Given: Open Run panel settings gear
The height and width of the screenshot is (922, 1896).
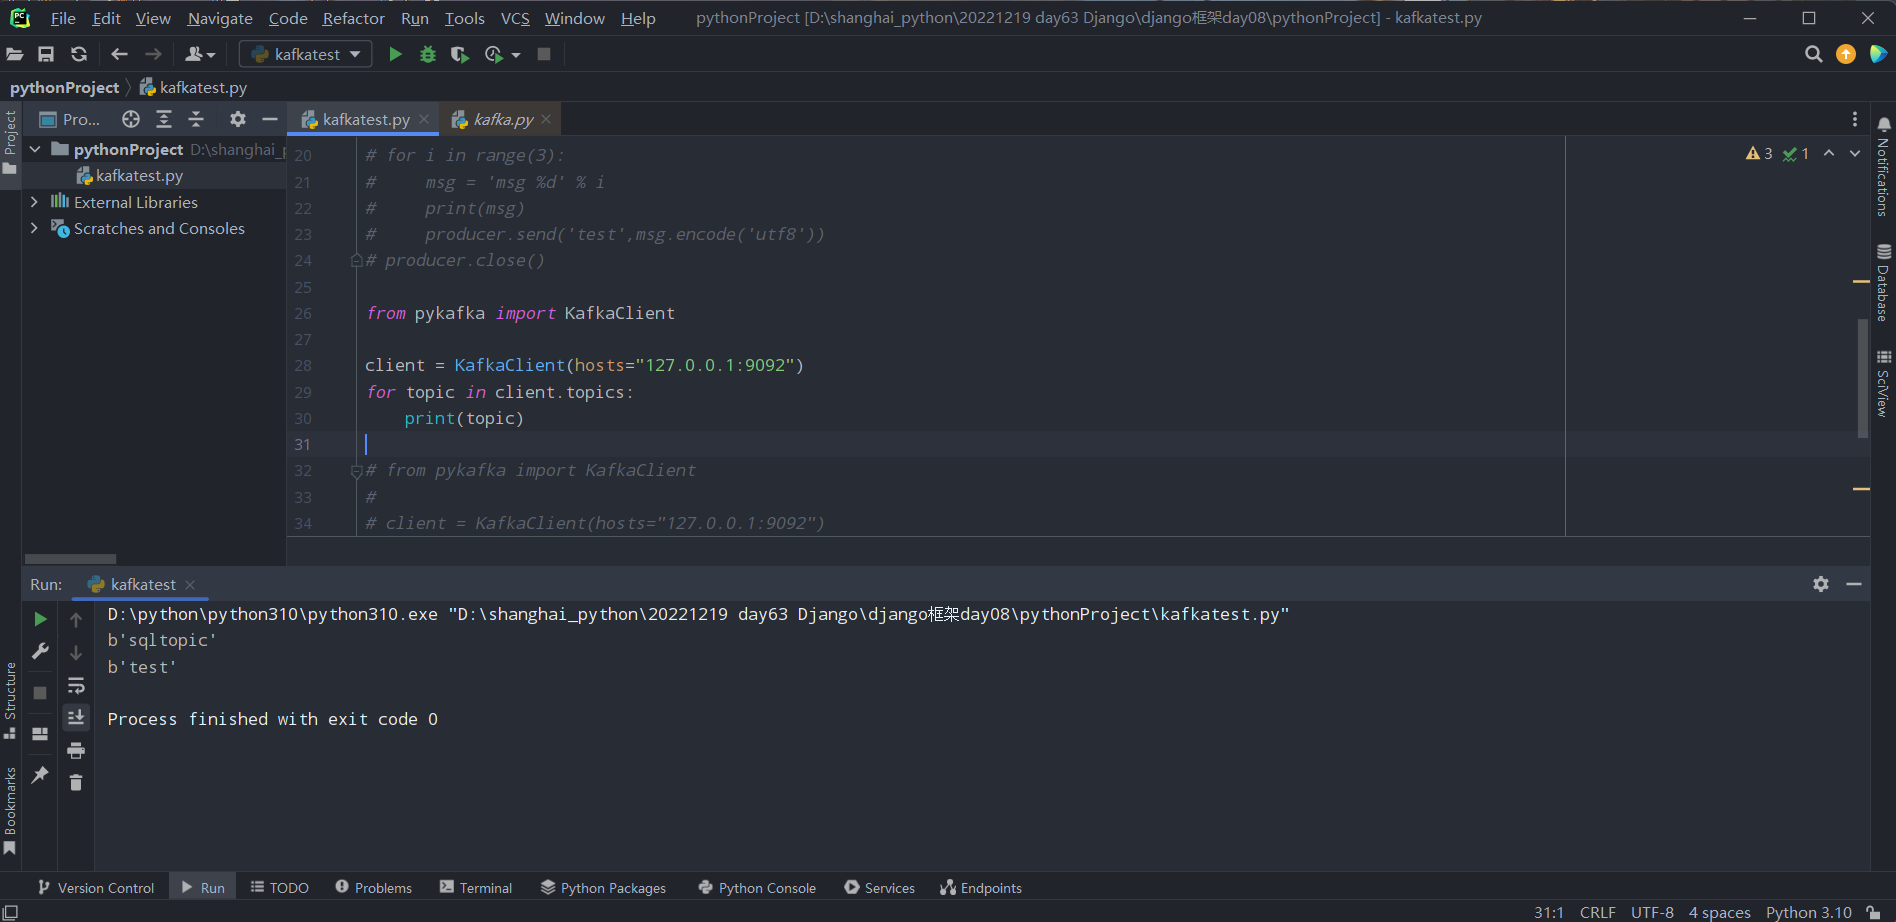Looking at the screenshot, I should (x=1821, y=584).
